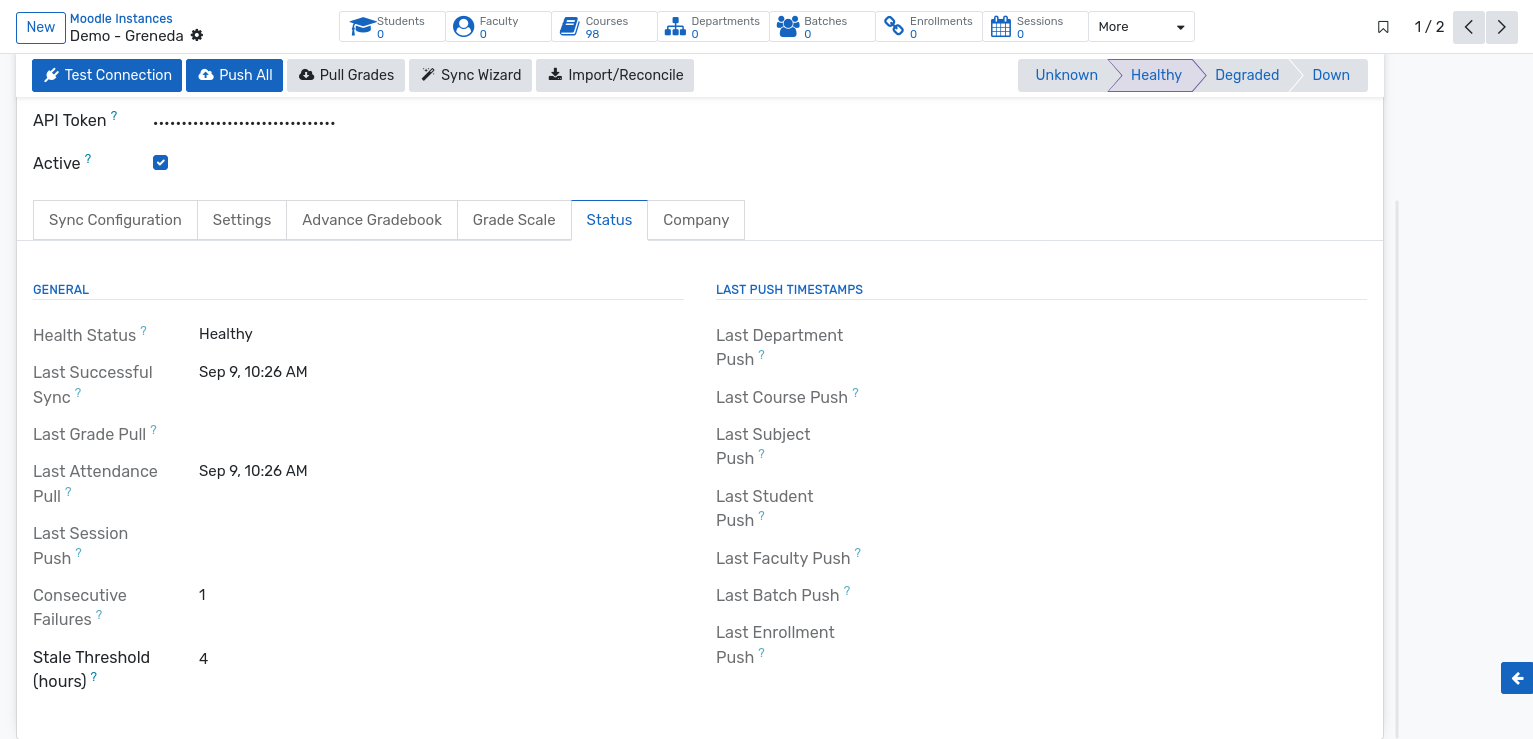Image resolution: width=1533 pixels, height=739 pixels.
Task: Open the Students stat button
Action: pos(392,27)
